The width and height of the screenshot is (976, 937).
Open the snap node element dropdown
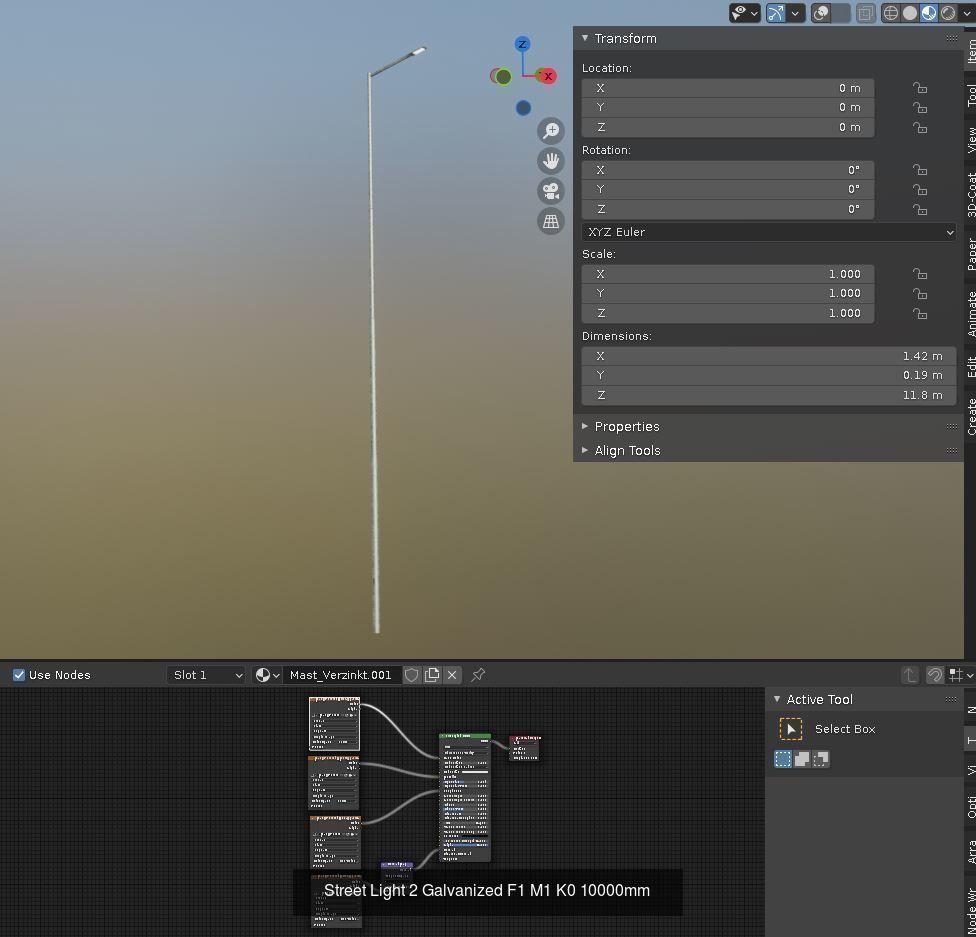tap(961, 675)
